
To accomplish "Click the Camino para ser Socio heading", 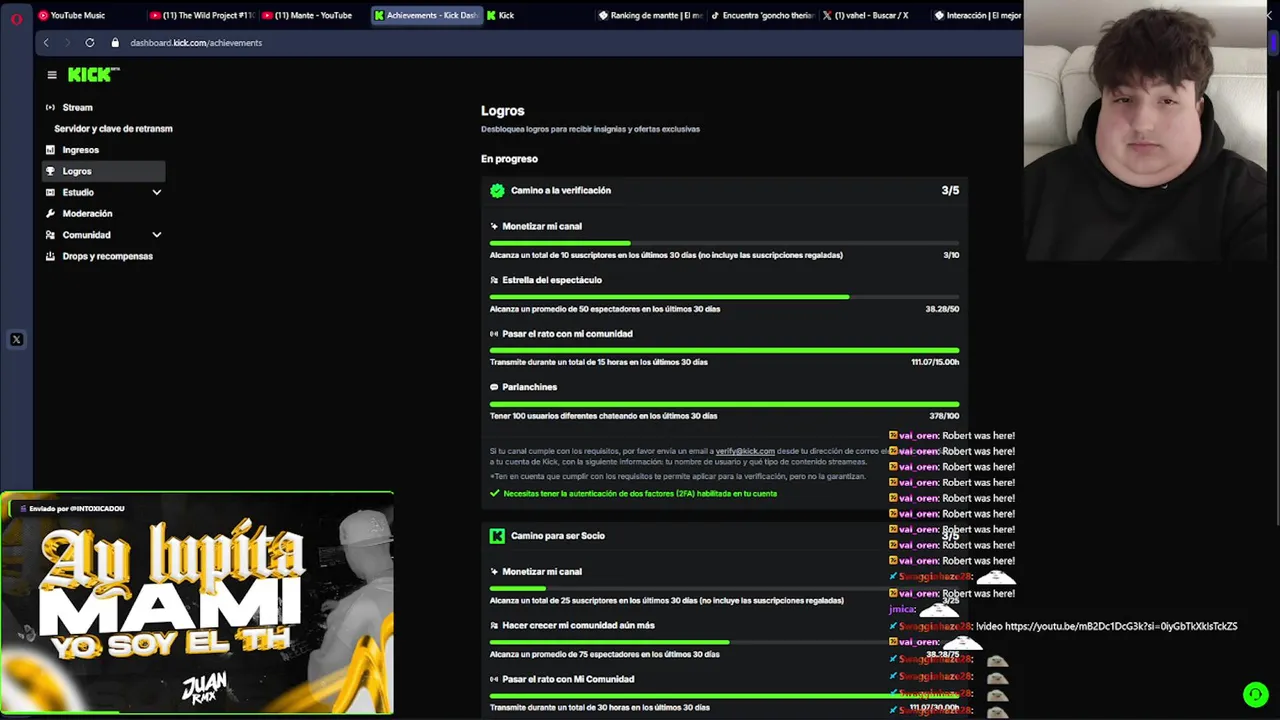I will (558, 536).
